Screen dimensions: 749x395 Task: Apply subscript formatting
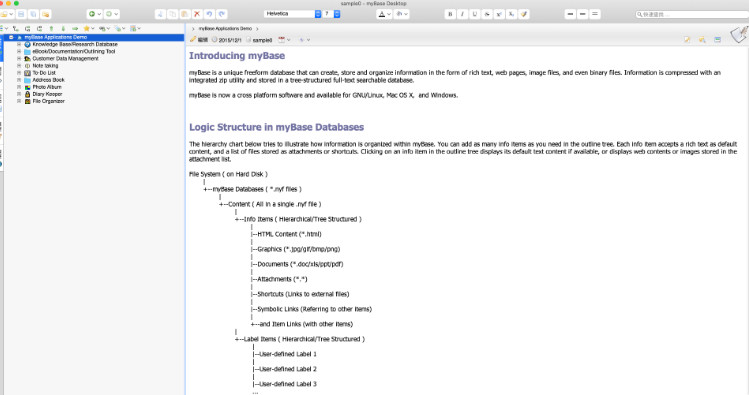(x=512, y=14)
